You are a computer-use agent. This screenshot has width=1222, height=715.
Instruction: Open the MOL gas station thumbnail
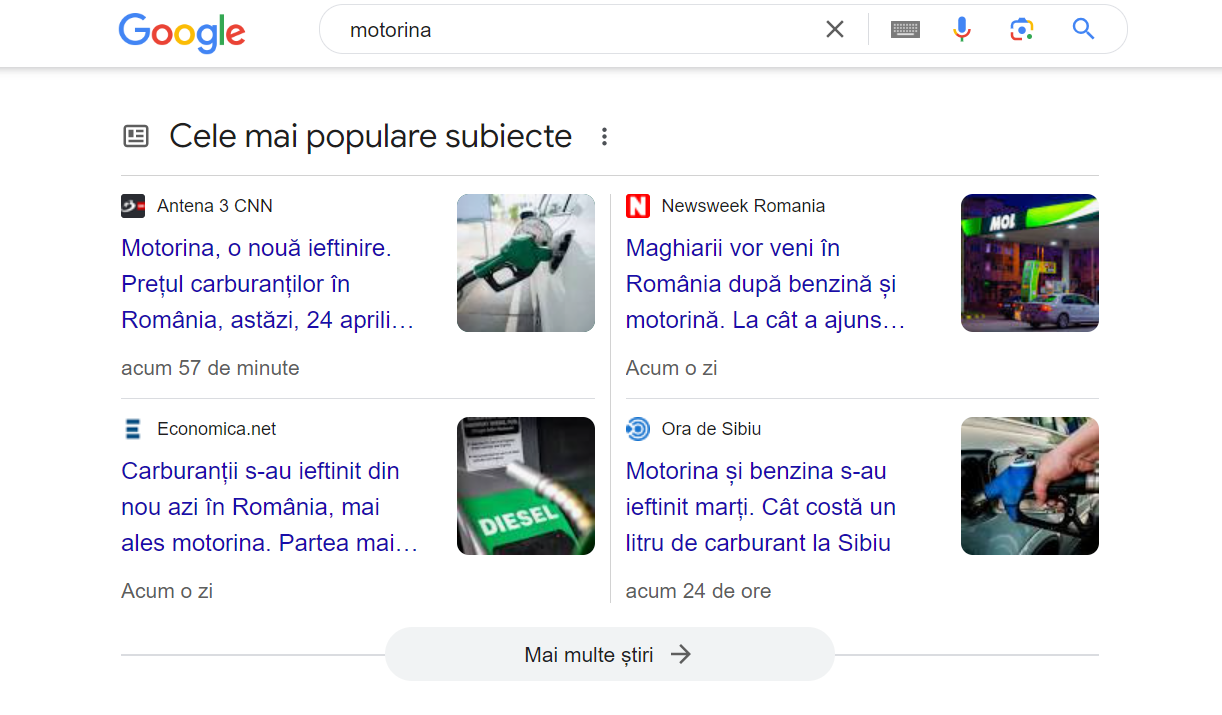1030,263
